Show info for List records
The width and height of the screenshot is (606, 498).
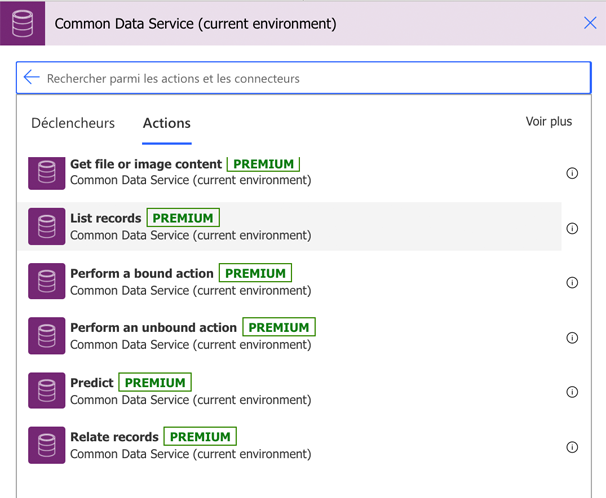pos(572,228)
